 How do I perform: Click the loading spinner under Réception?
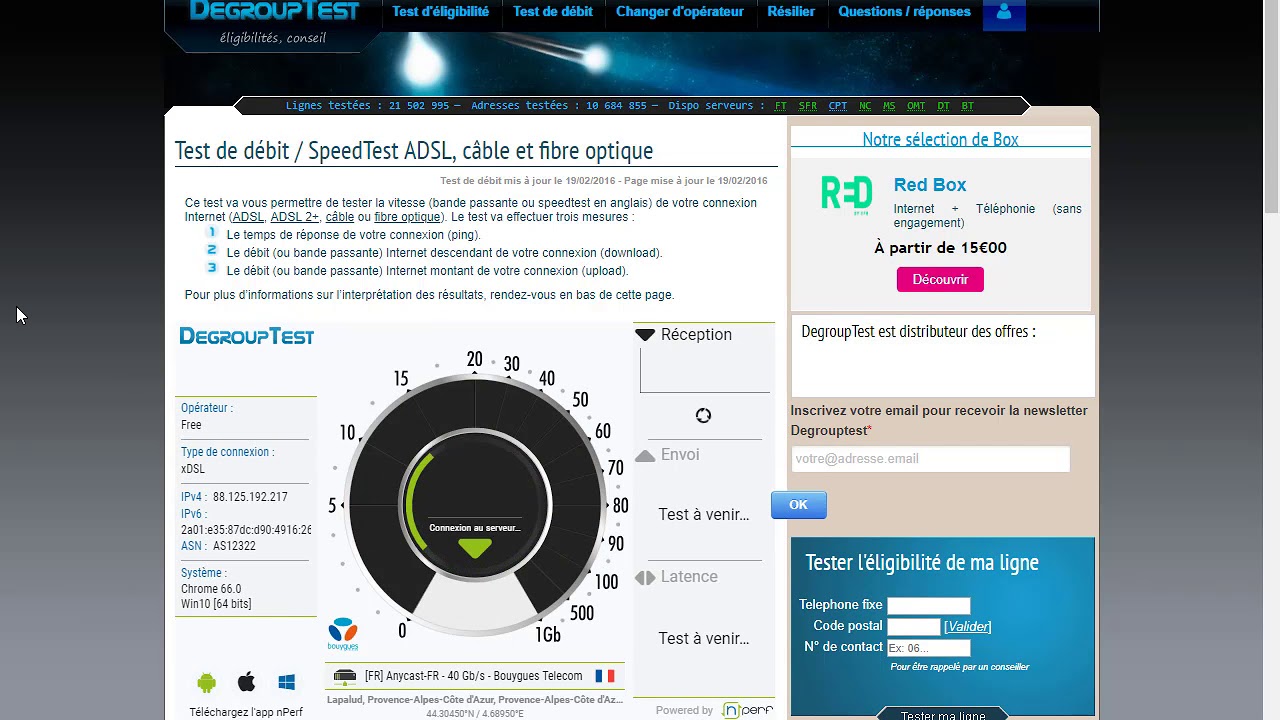coord(703,415)
